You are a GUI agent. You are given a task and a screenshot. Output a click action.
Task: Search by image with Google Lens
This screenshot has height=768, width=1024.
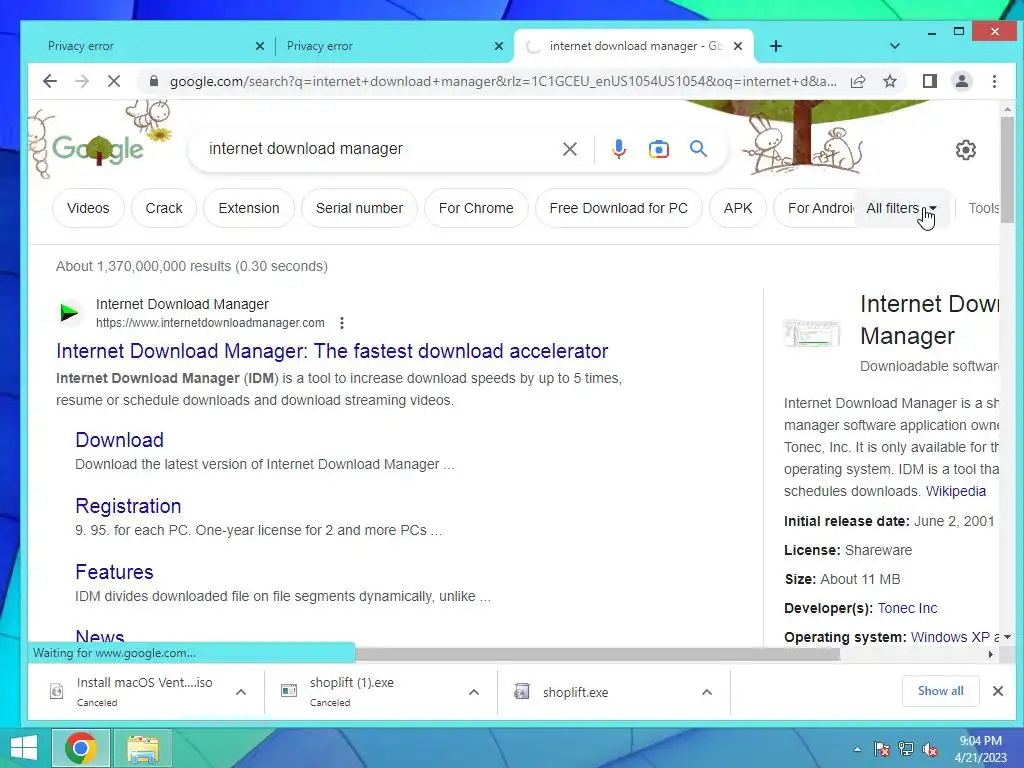[x=658, y=149]
